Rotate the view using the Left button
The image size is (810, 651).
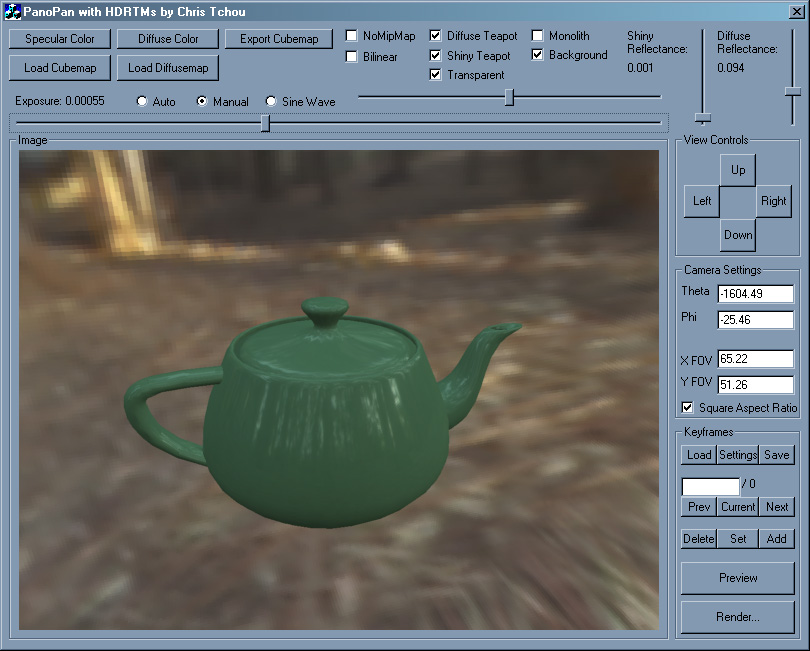tap(702, 201)
